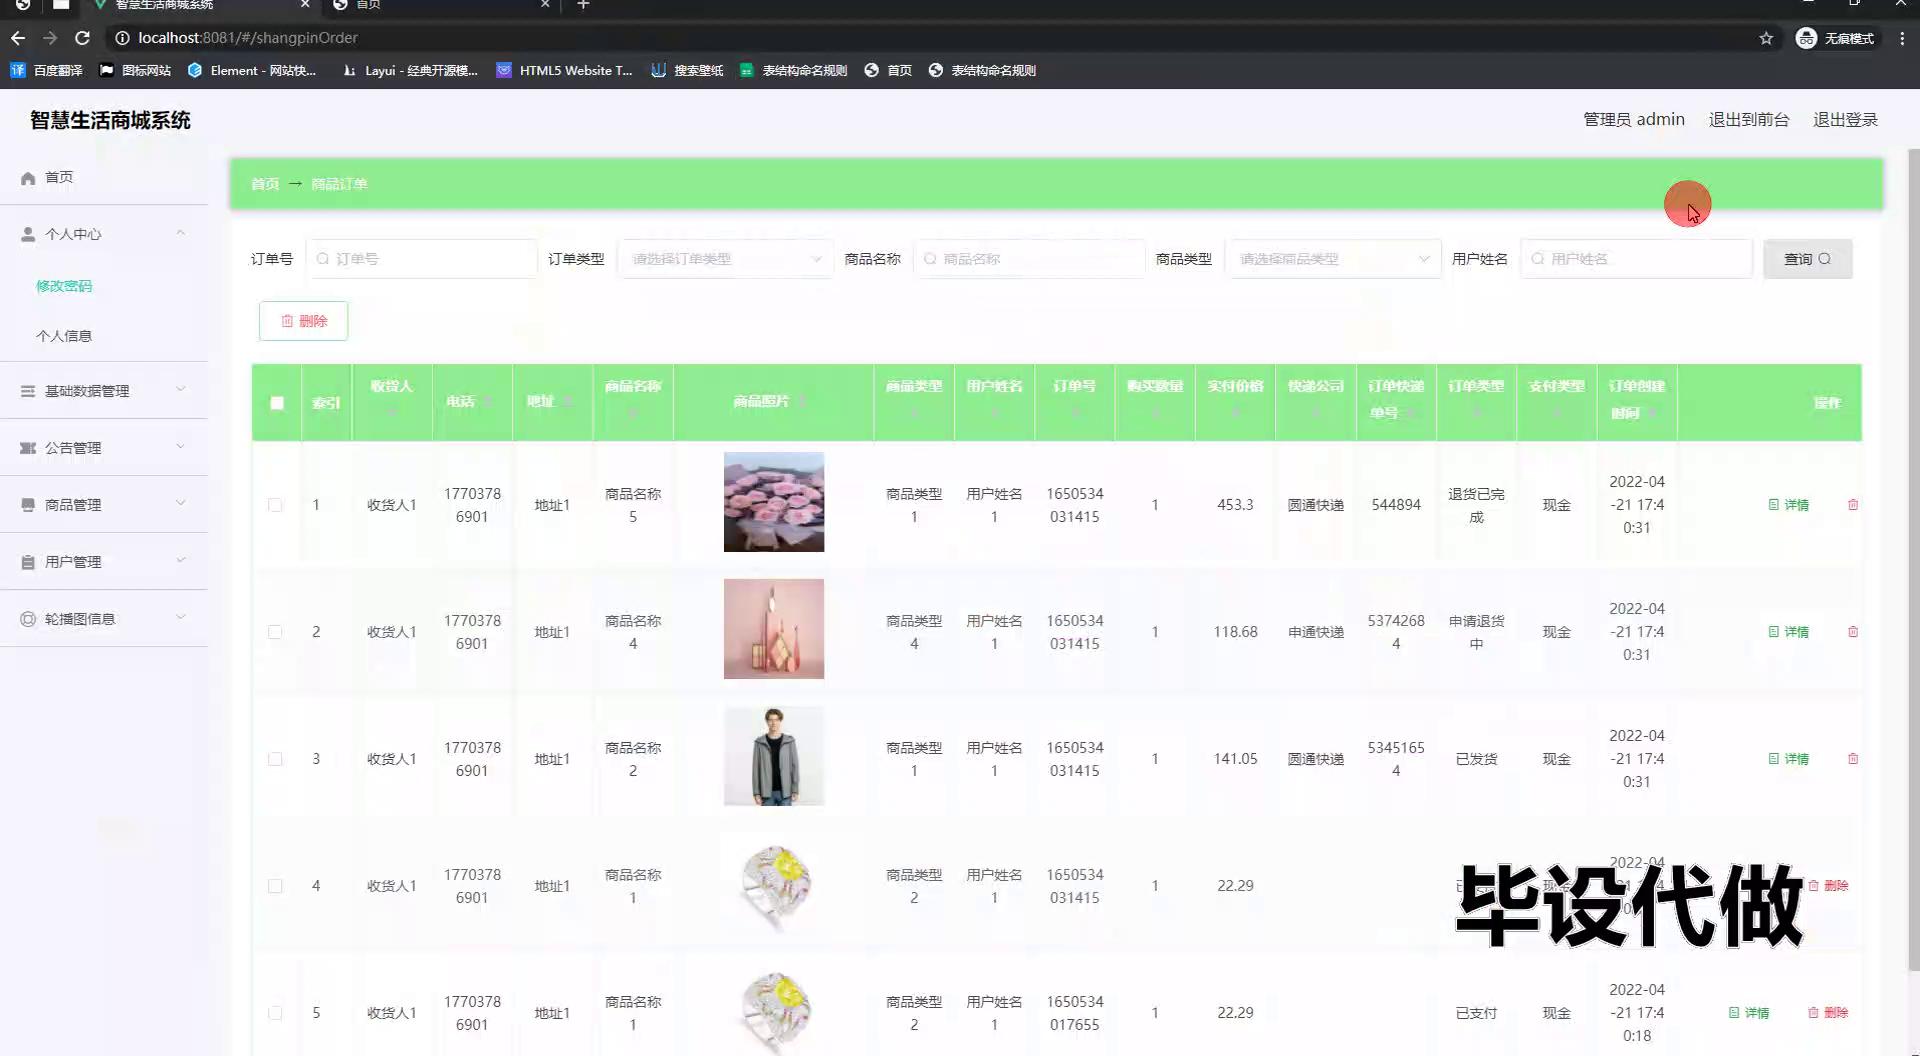Click the trash icon in order row 3
Image resolution: width=1920 pixels, height=1056 pixels.
click(x=1852, y=759)
